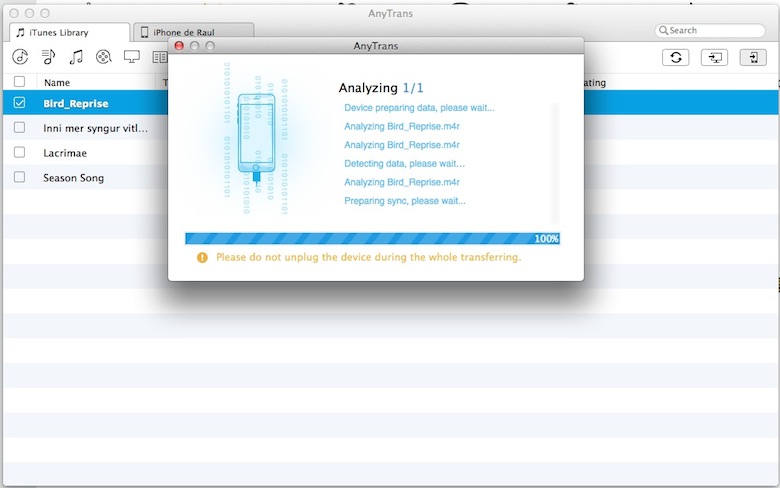
Task: Click the refresh button in toolbar
Action: click(x=676, y=57)
